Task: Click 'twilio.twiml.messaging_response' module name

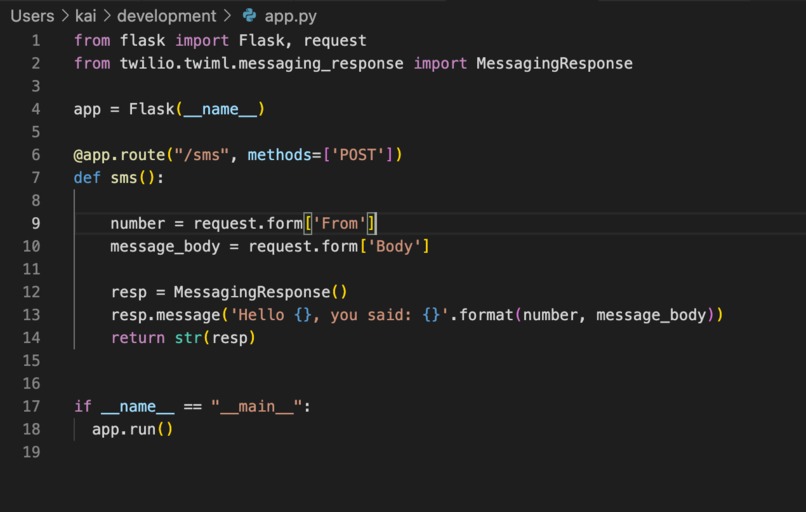Action: point(262,64)
